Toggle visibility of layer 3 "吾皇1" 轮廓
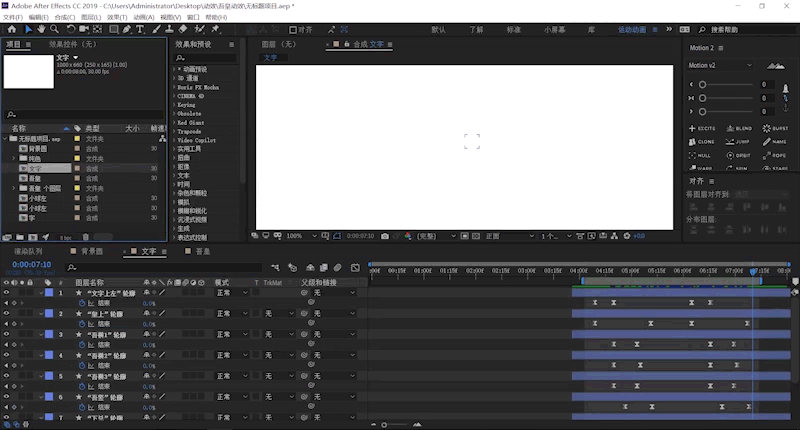This screenshot has width=800, height=430. pyautogui.click(x=6, y=335)
